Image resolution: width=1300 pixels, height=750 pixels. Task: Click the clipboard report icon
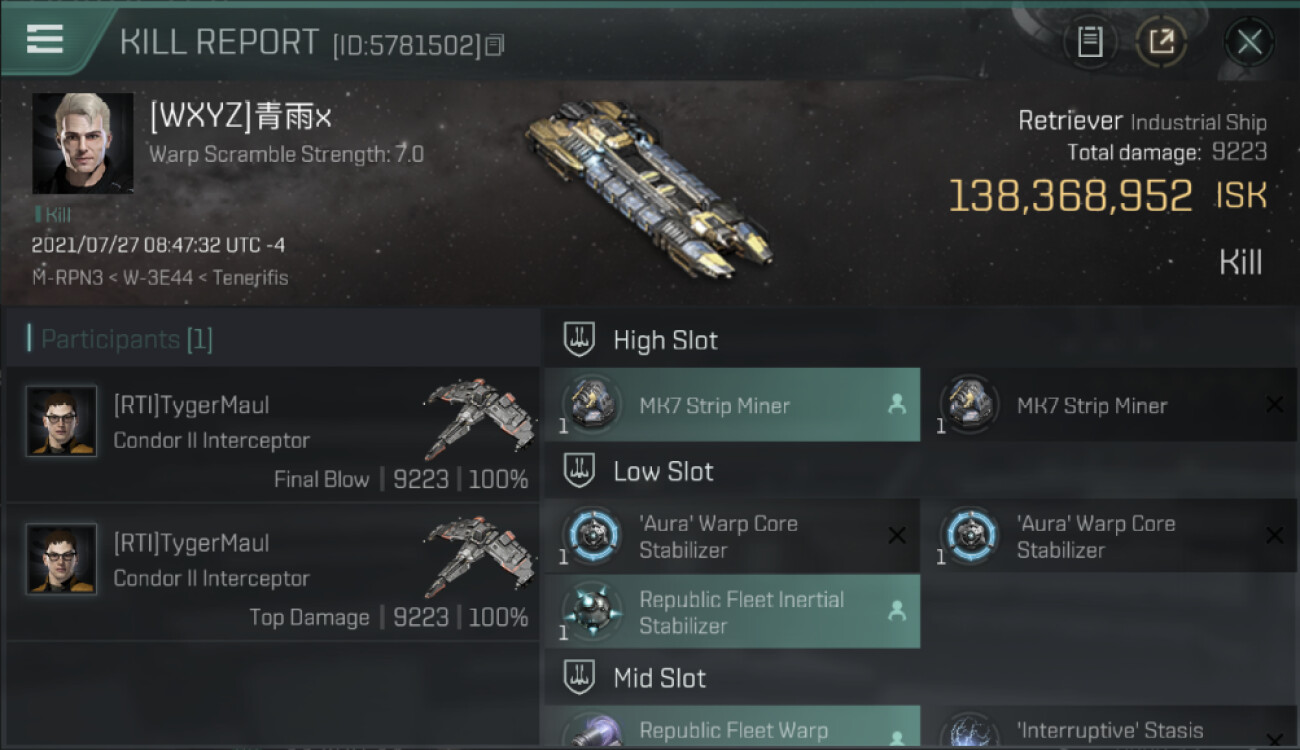pos(1089,42)
